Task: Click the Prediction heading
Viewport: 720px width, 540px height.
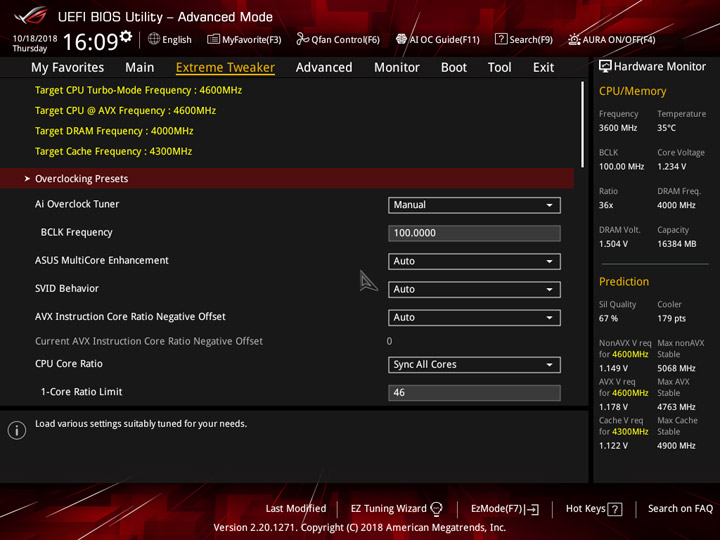Action: [624, 281]
